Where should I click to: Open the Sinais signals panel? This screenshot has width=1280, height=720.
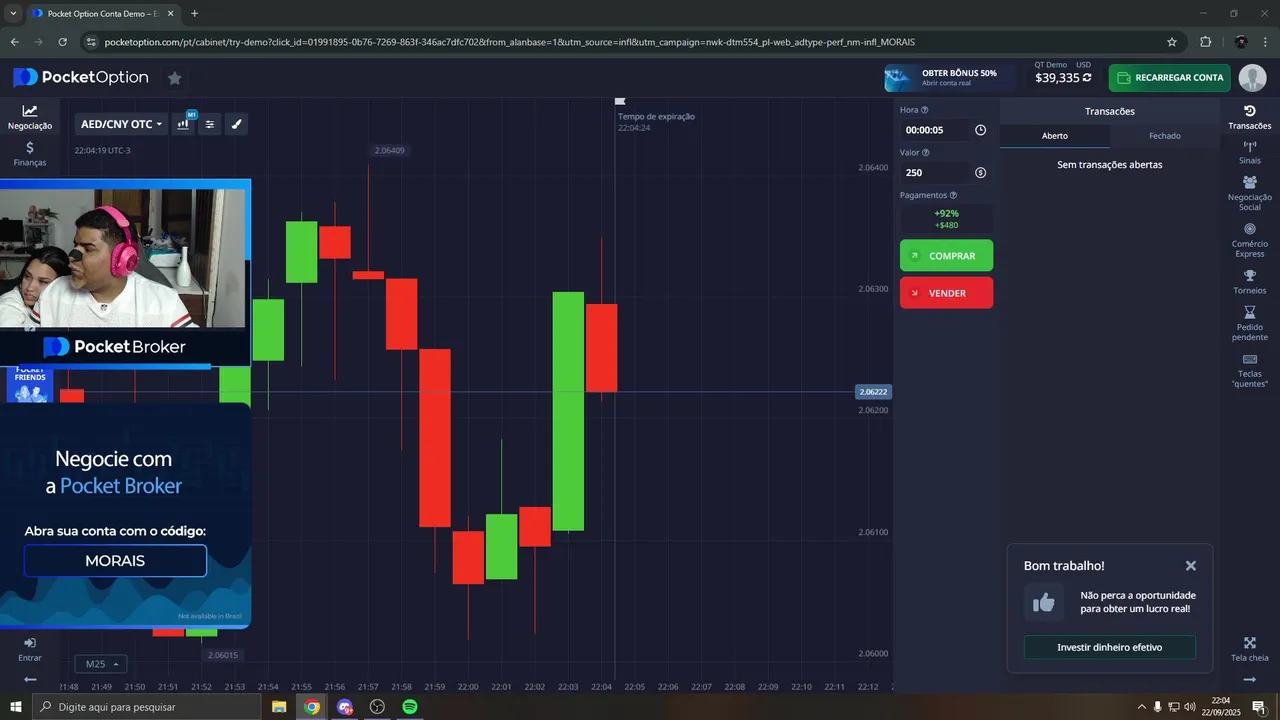click(1249, 152)
